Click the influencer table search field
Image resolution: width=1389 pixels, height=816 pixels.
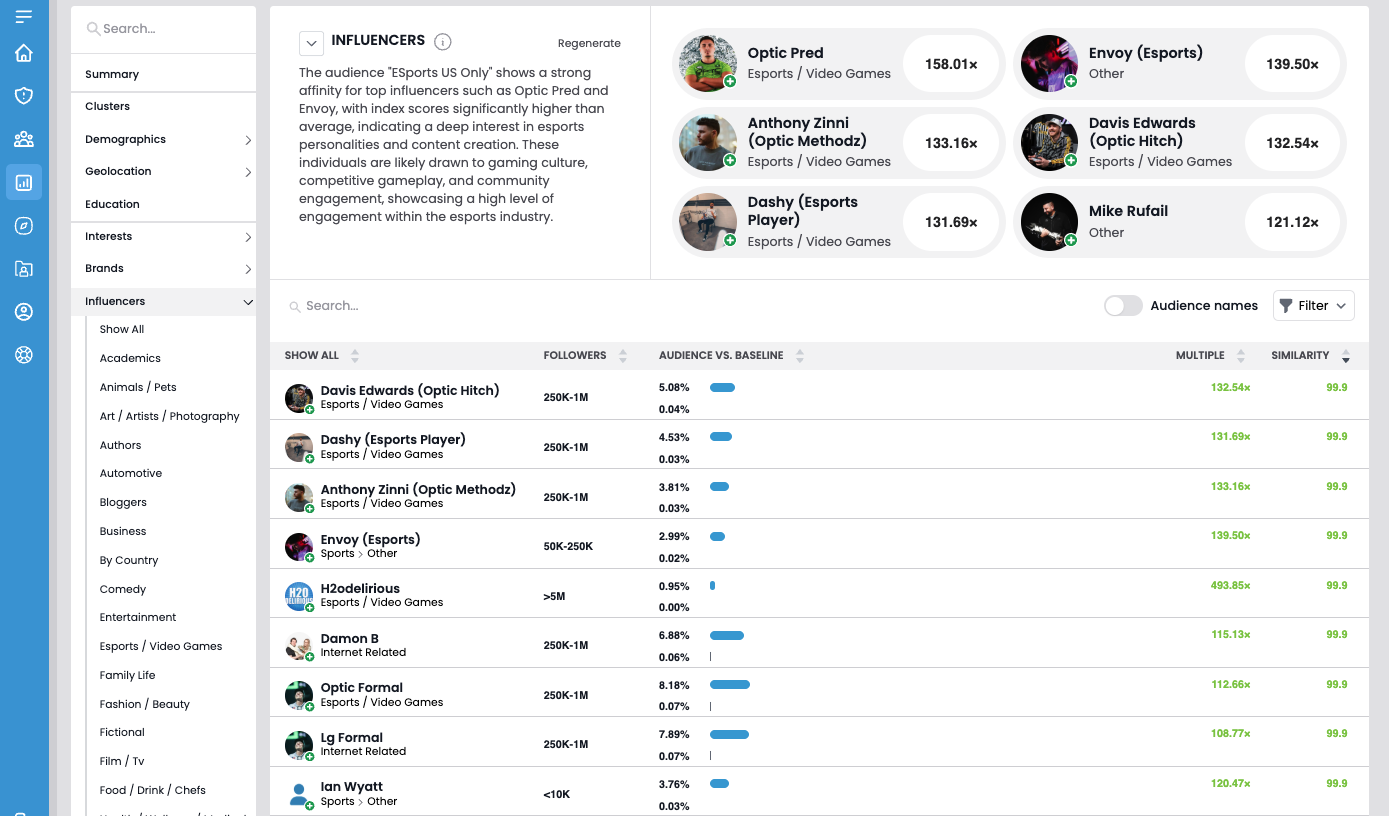[x=500, y=306]
